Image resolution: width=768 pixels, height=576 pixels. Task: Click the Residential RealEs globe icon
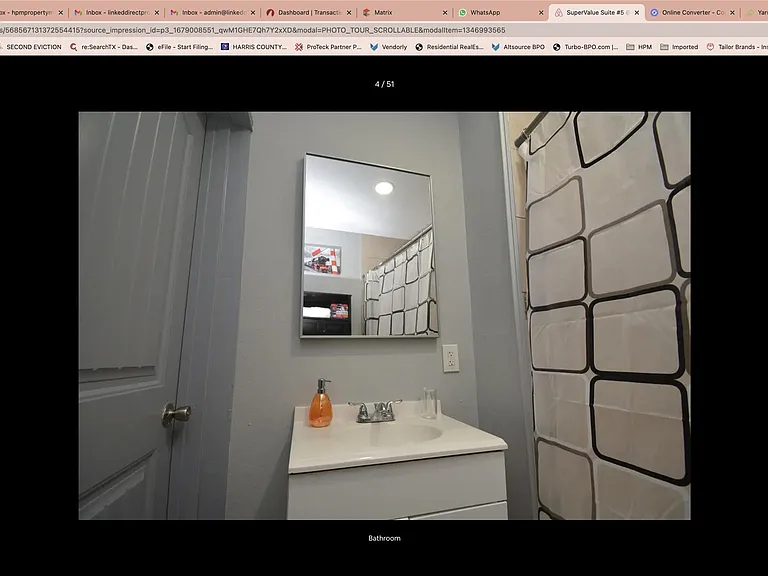coord(419,47)
